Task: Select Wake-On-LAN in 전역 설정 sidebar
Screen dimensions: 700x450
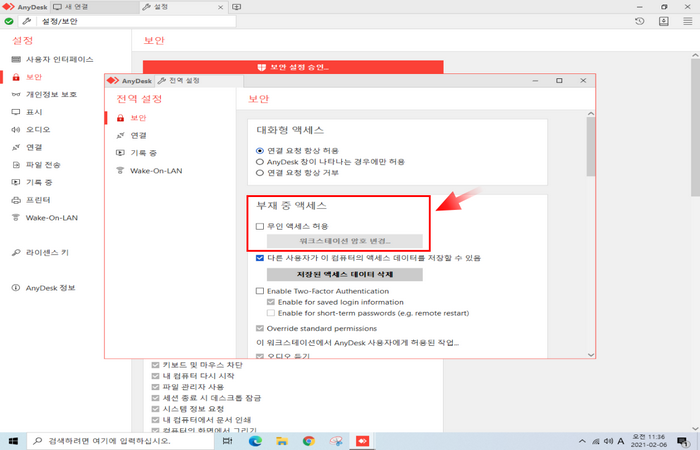Action: click(x=149, y=171)
